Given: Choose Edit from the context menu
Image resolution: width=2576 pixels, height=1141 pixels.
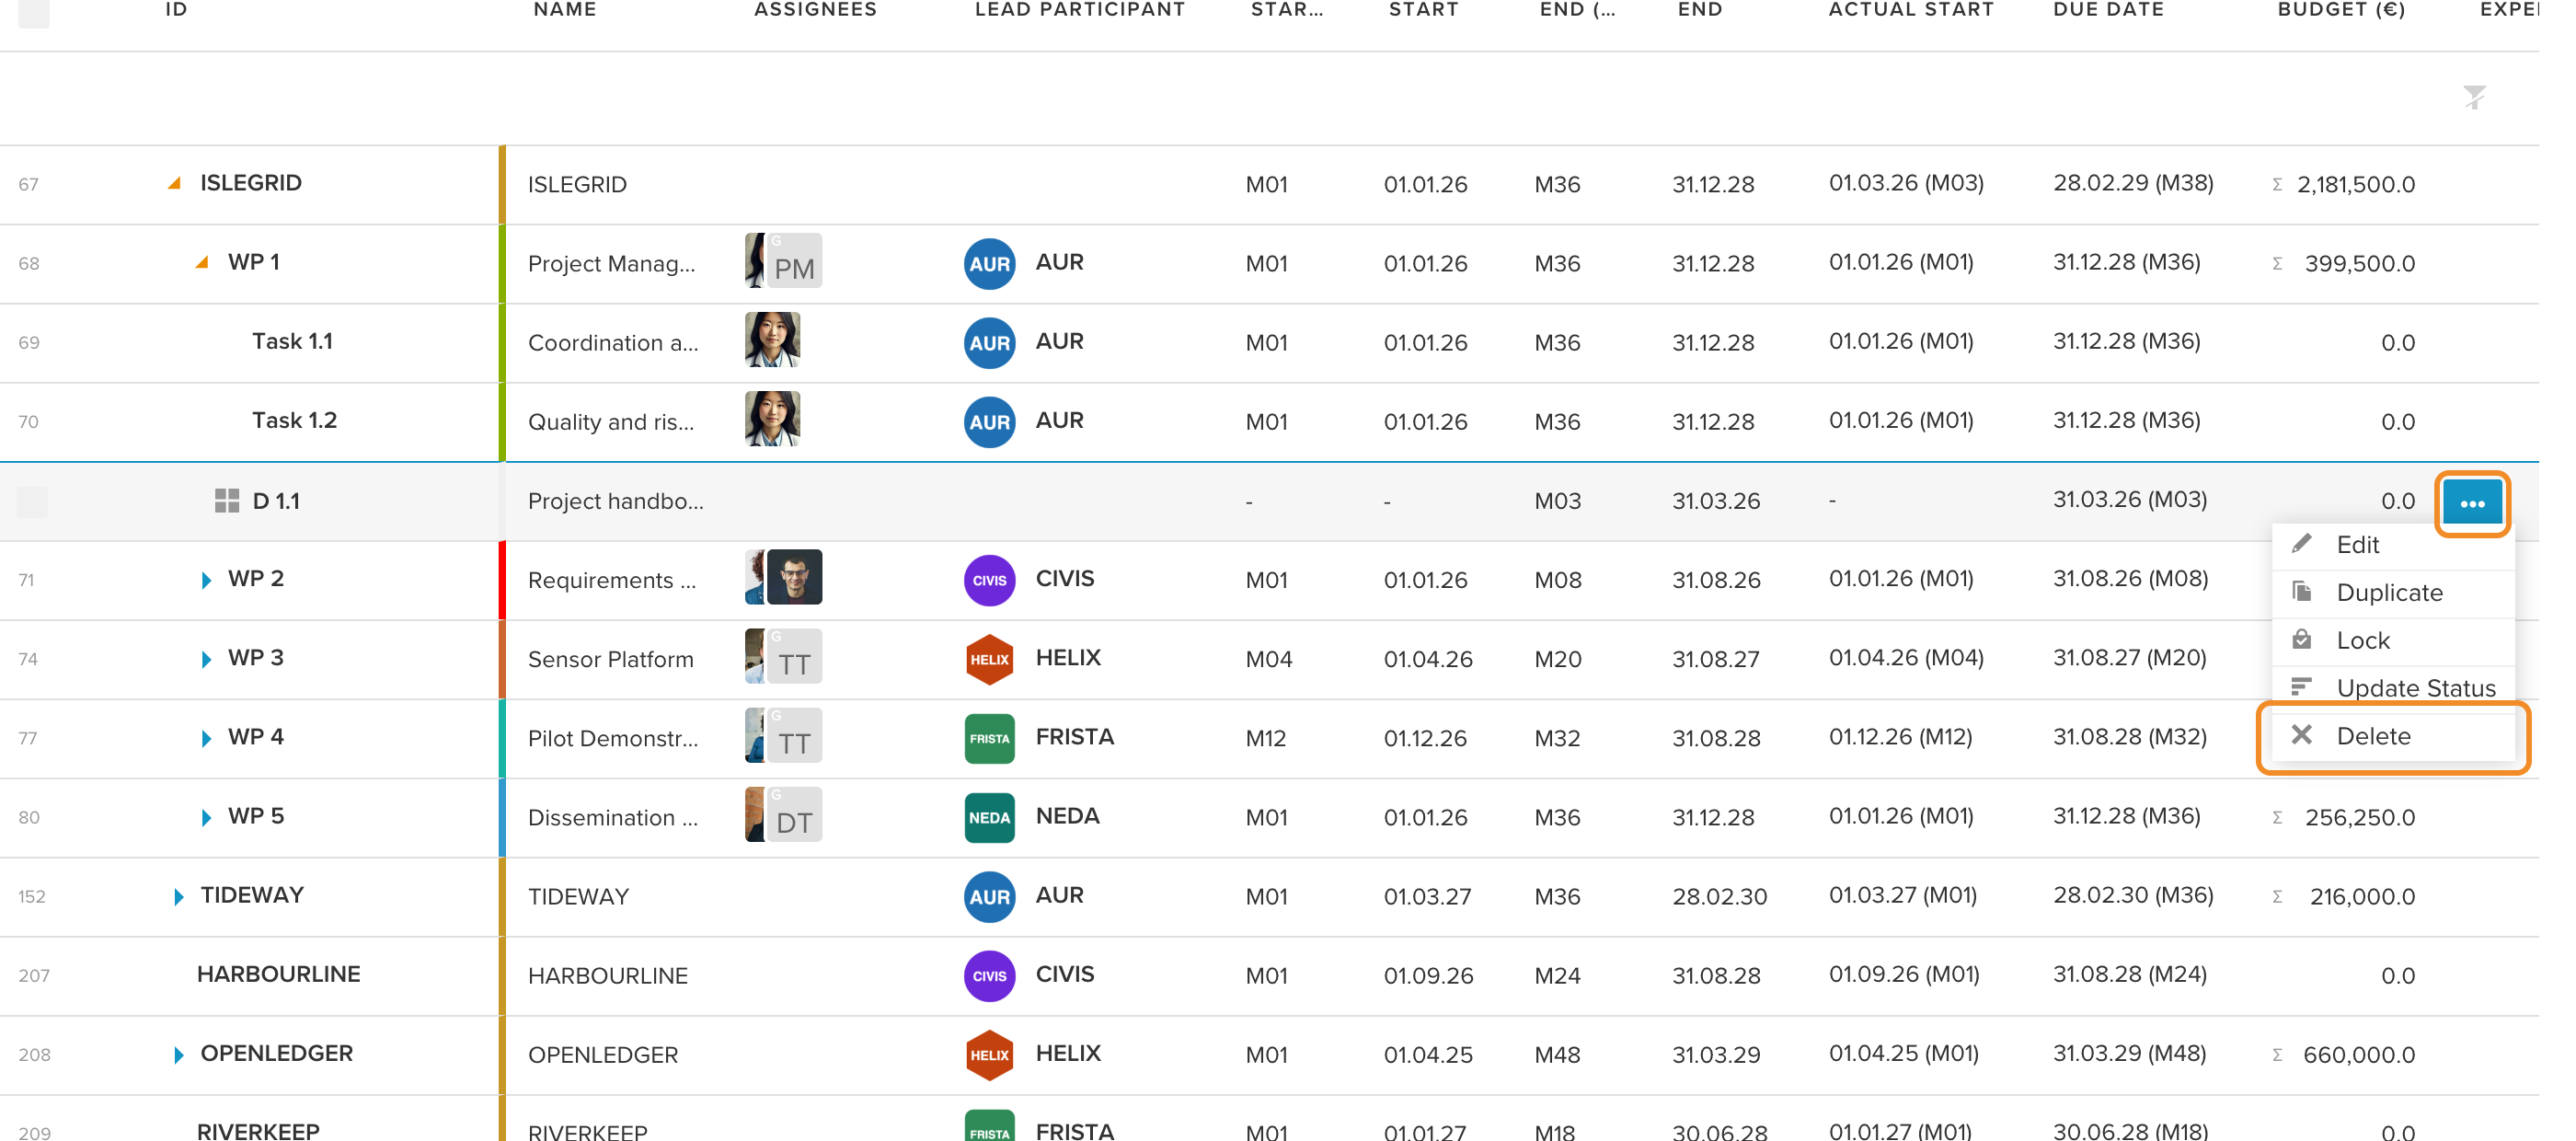Looking at the screenshot, I should pyautogui.click(x=2392, y=545).
